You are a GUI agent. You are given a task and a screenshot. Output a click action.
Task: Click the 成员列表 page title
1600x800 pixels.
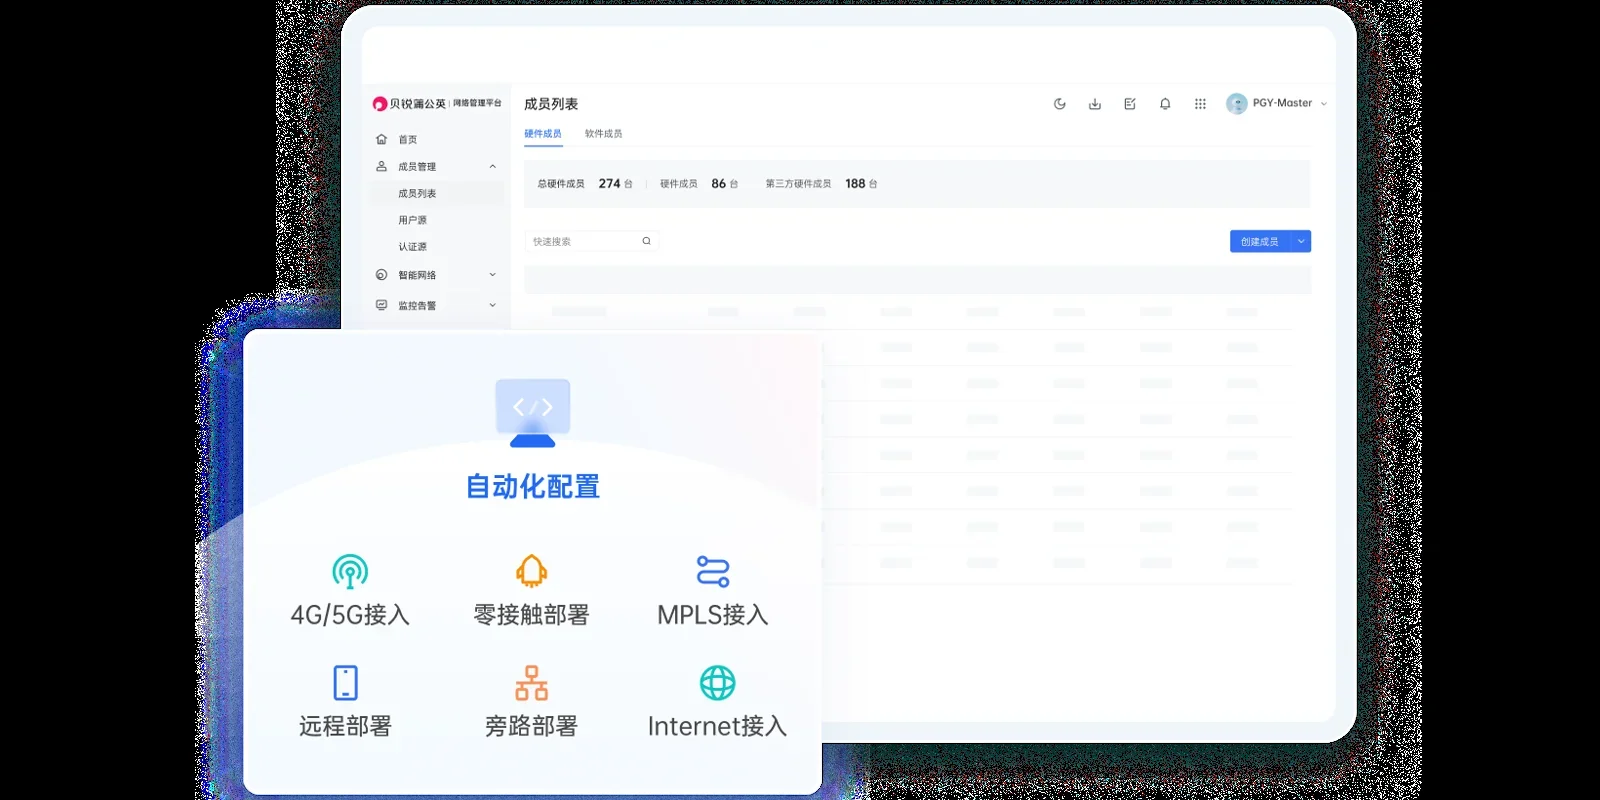[551, 104]
